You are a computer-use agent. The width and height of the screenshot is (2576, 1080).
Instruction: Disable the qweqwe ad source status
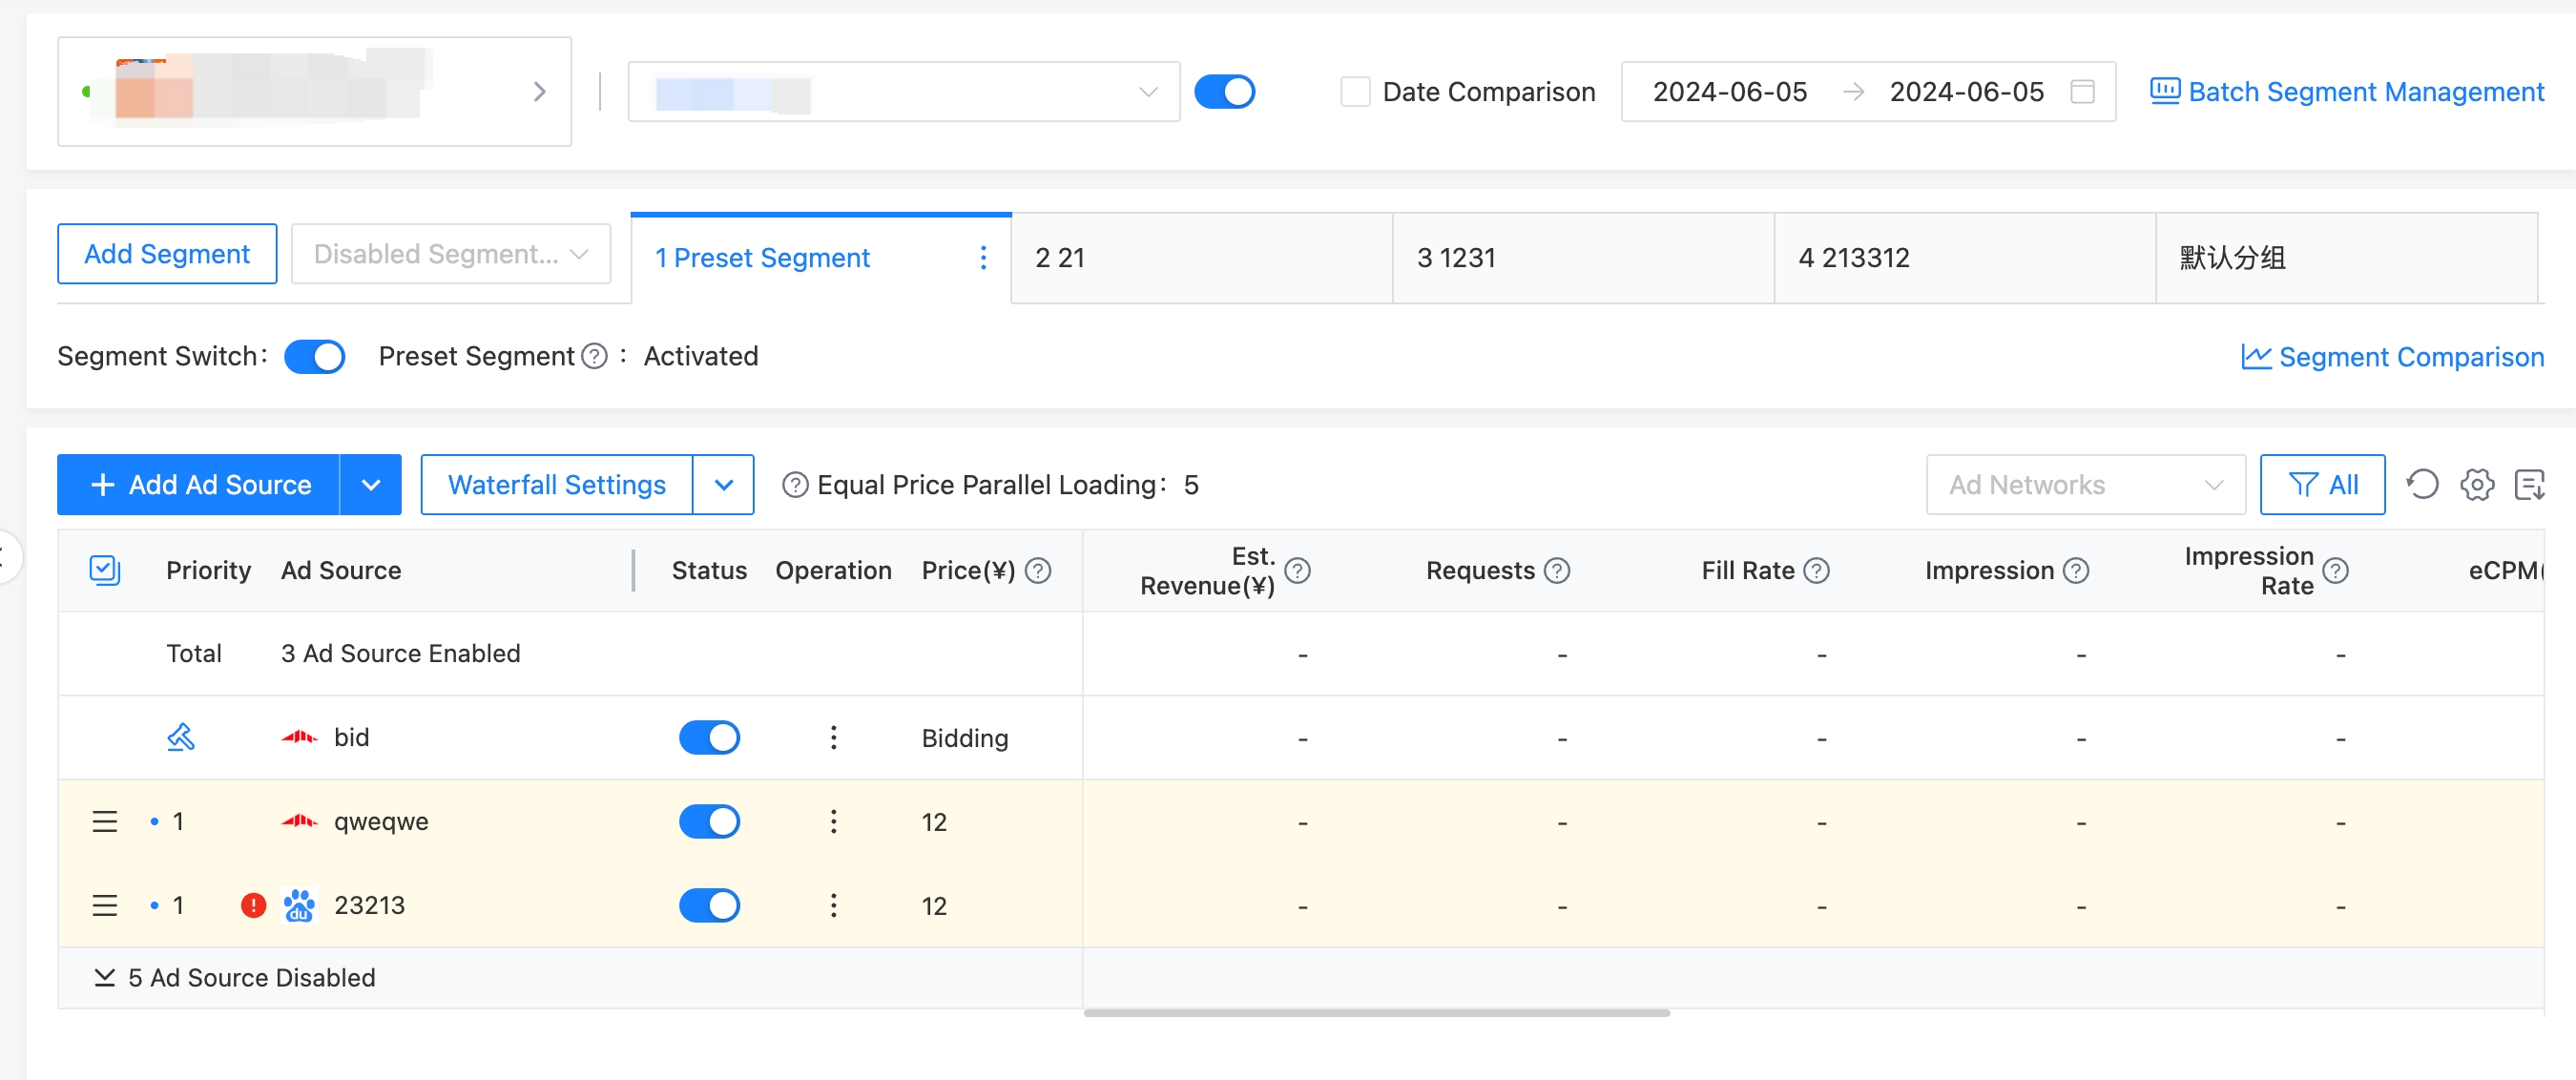pyautogui.click(x=709, y=822)
